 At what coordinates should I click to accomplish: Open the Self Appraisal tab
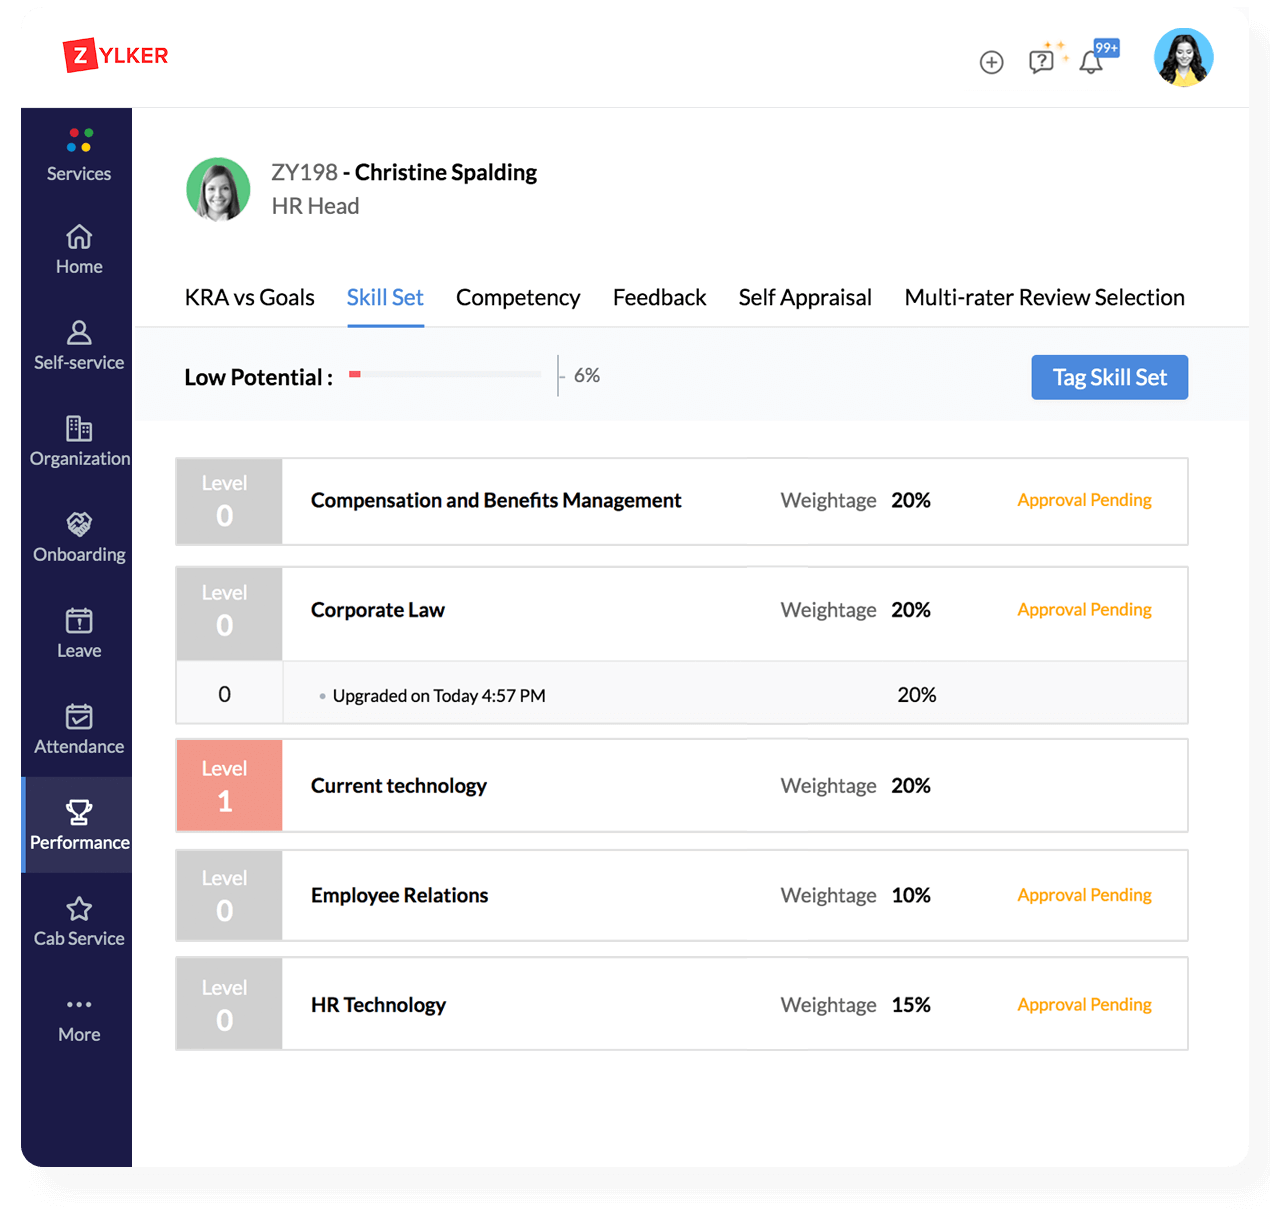(x=805, y=297)
